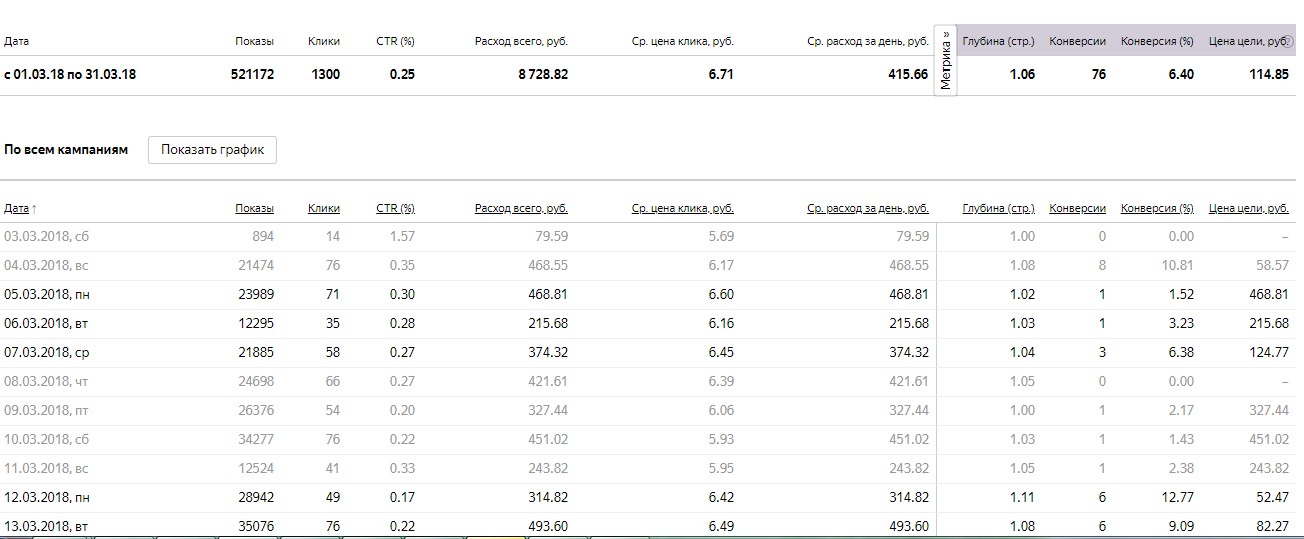
Task: Sort by Ср. расход за день link
Action: [867, 208]
